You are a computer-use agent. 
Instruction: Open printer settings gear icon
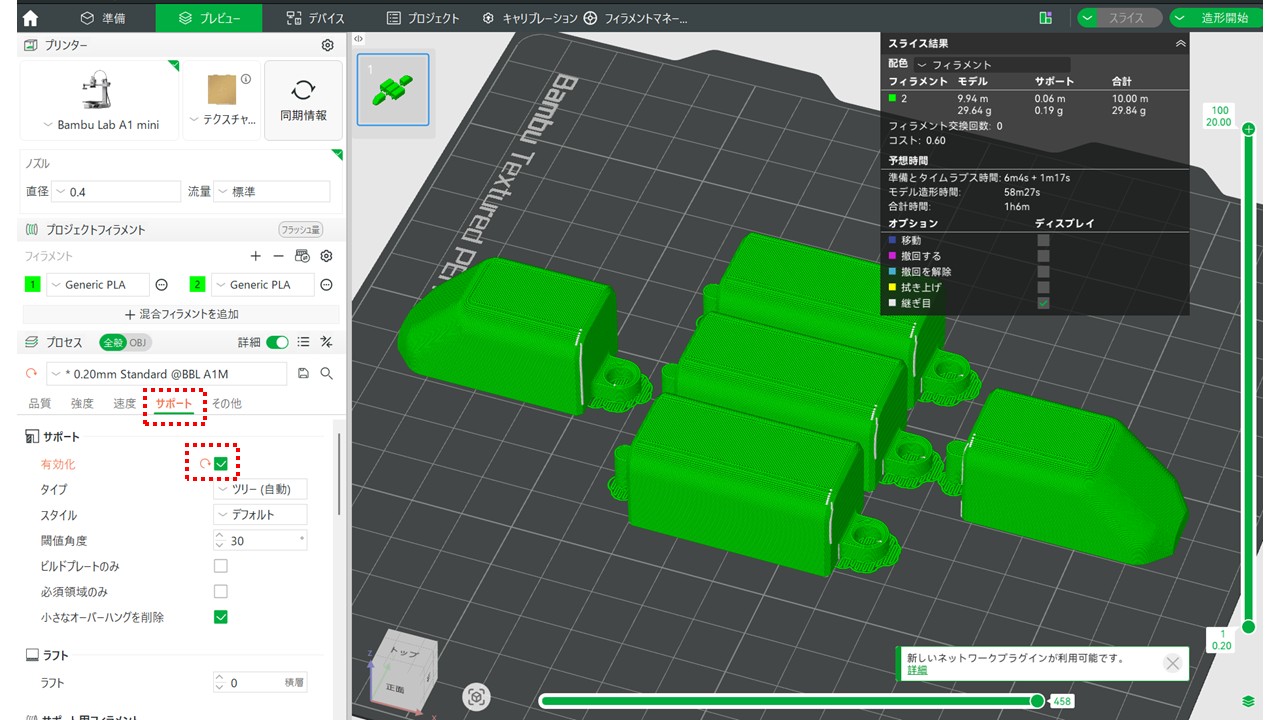(x=327, y=45)
